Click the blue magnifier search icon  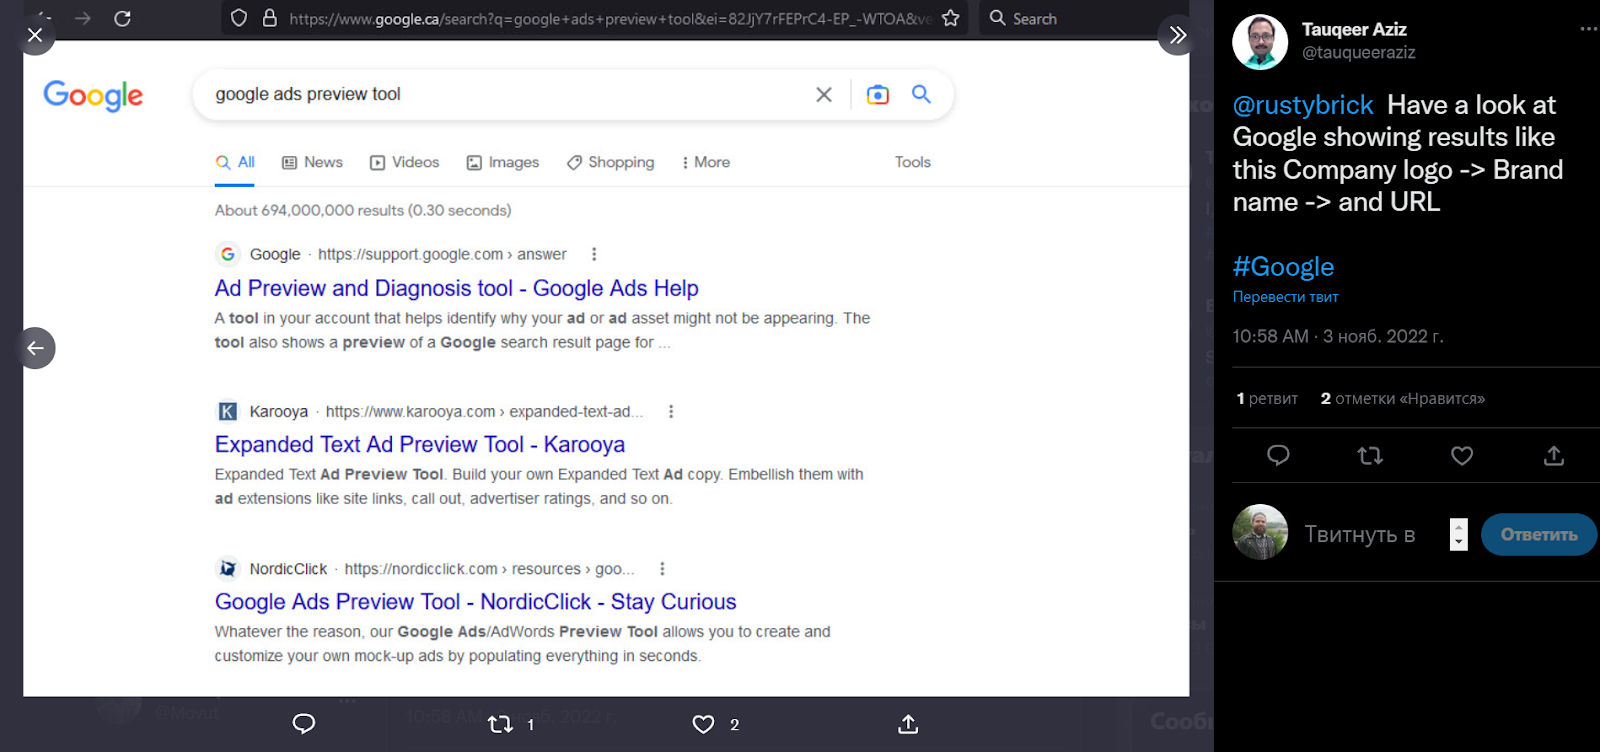click(x=921, y=94)
